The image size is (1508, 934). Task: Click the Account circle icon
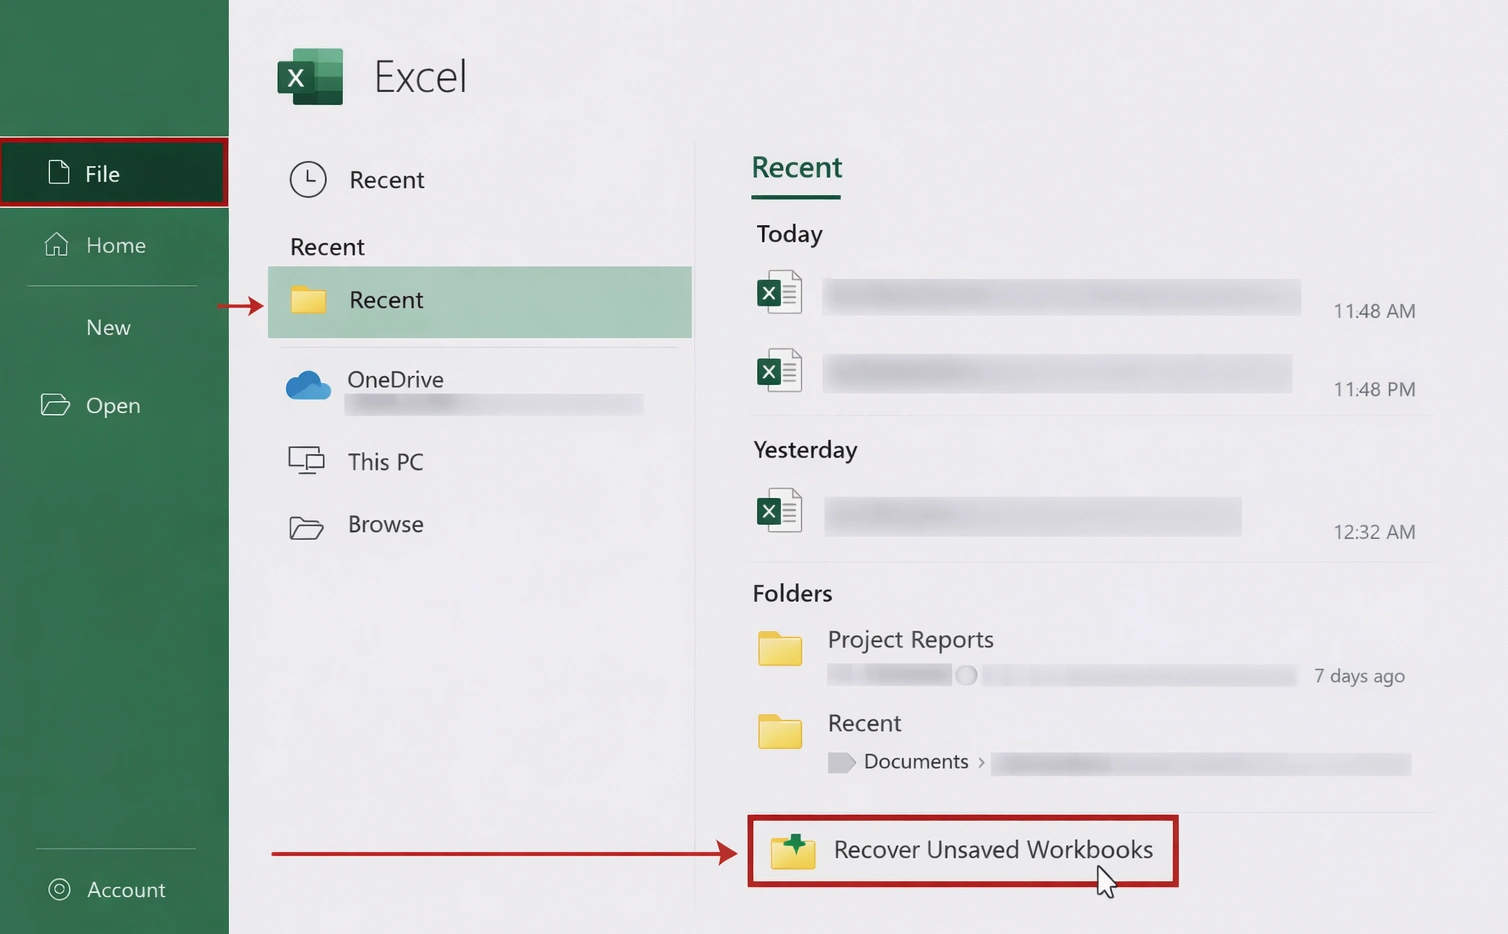click(x=60, y=889)
